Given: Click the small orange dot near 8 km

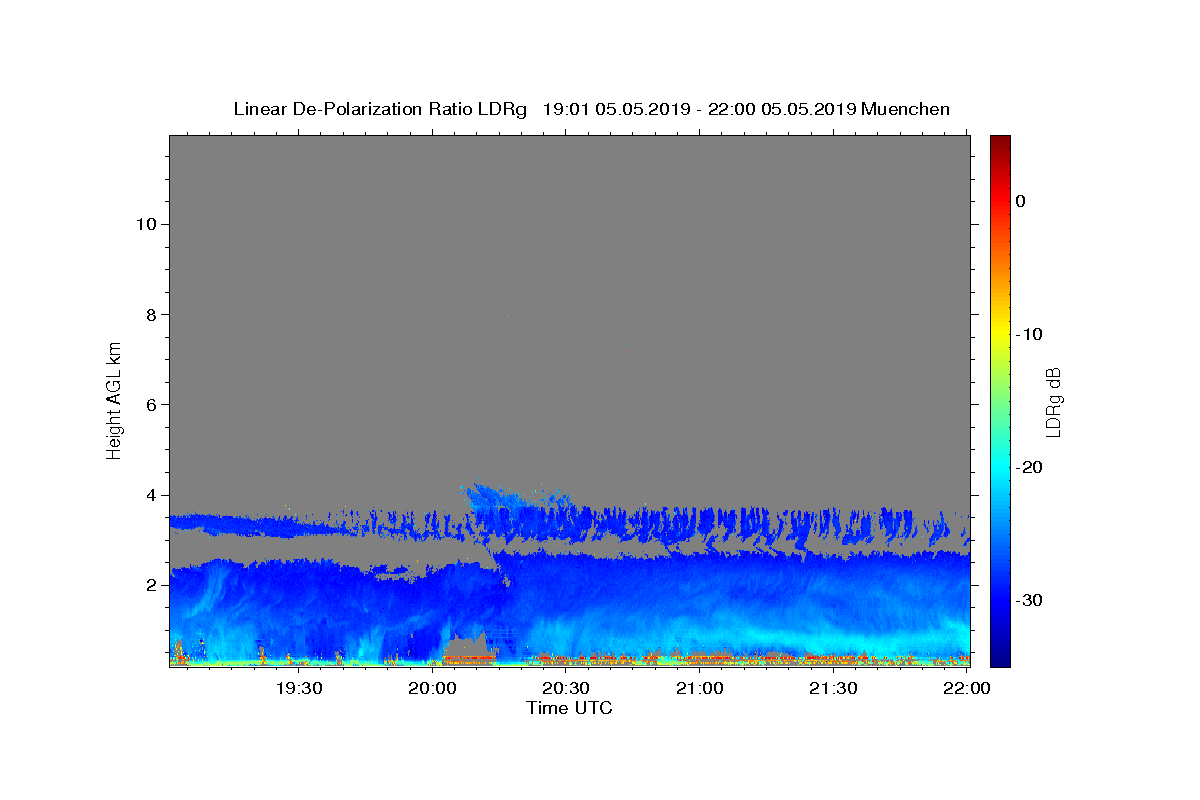Looking at the screenshot, I should click(x=508, y=317).
